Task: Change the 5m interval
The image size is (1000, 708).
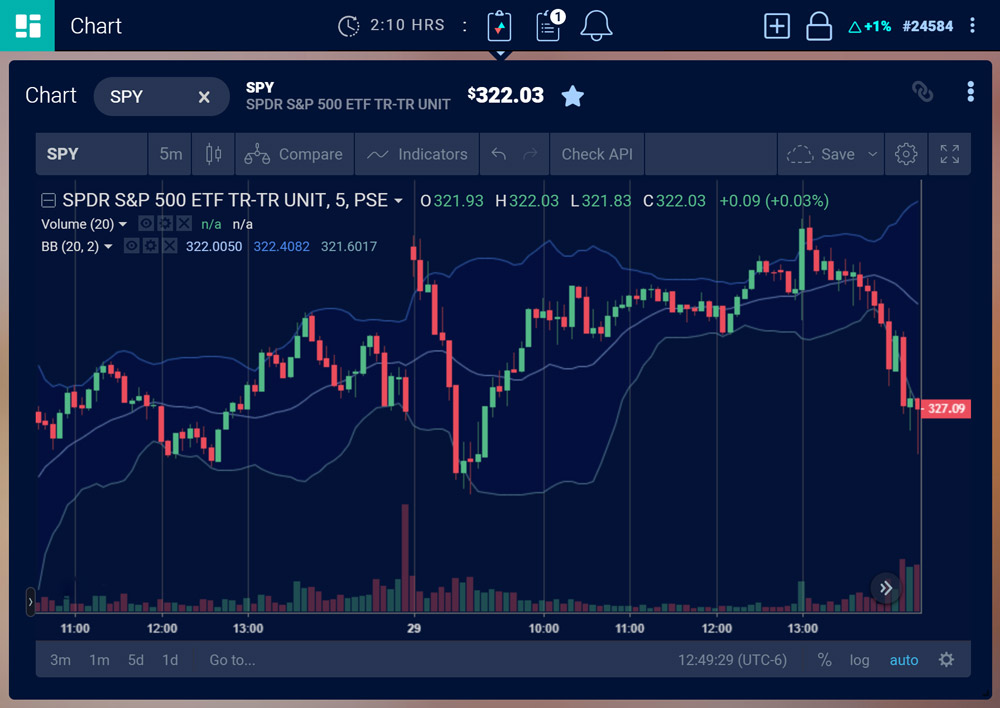Action: click(x=170, y=154)
